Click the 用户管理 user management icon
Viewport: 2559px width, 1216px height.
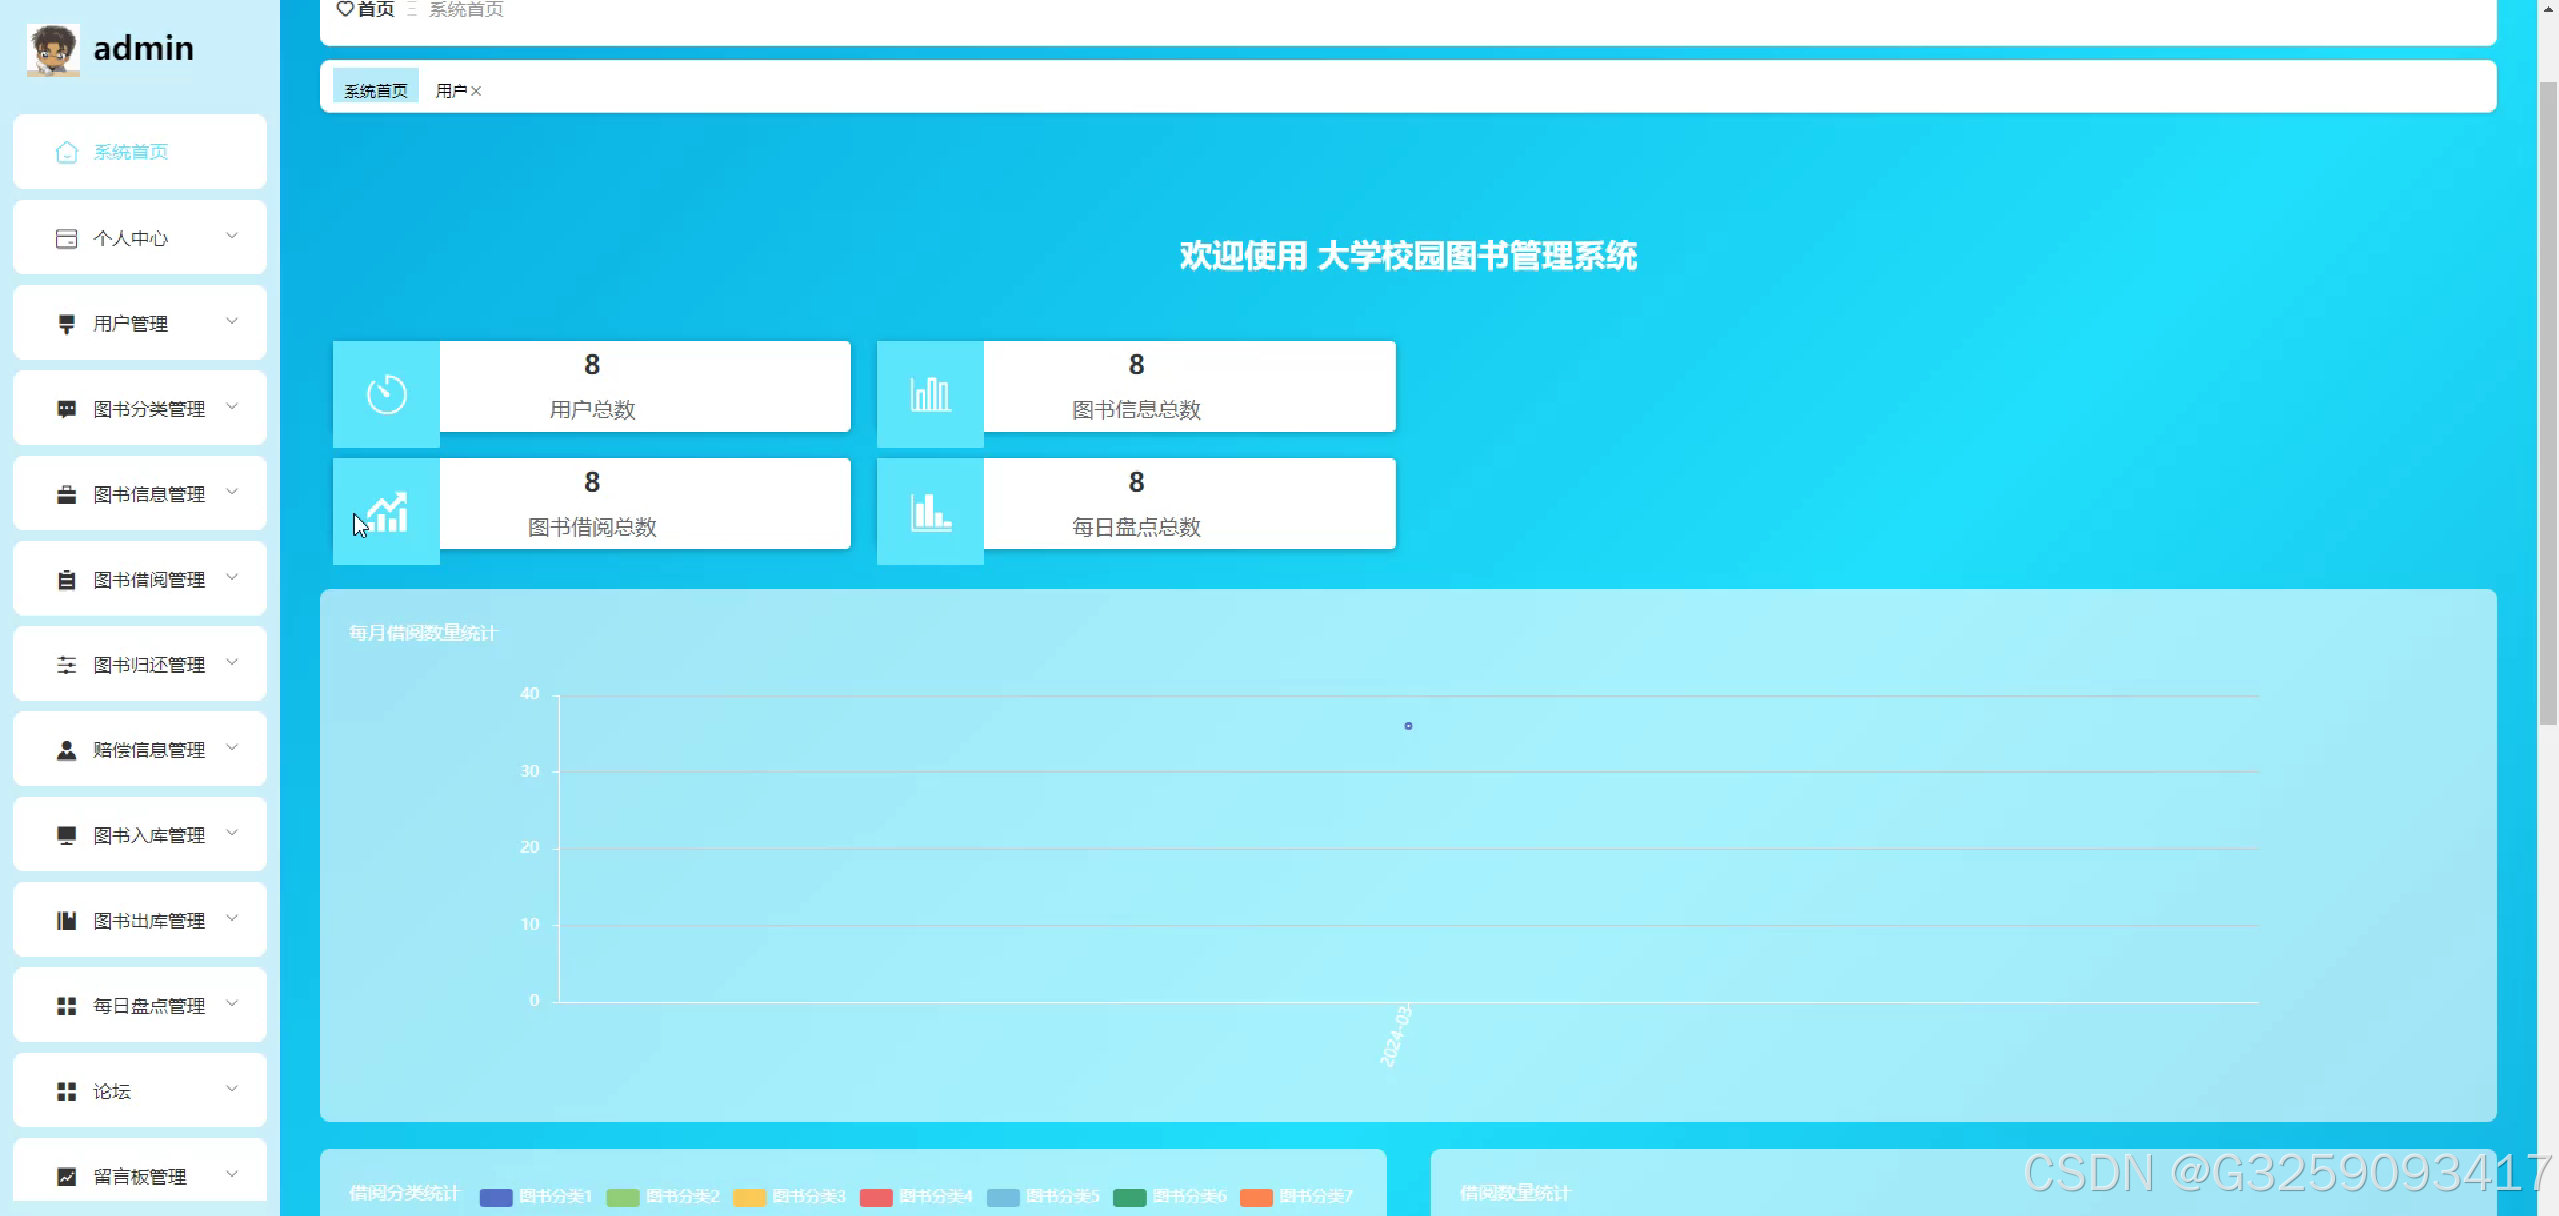[66, 322]
